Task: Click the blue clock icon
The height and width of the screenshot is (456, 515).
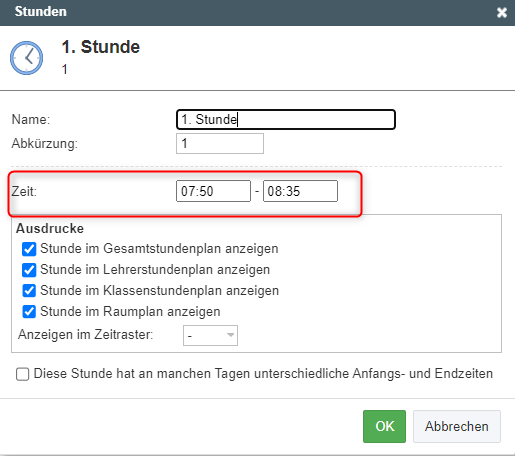Action: pyautogui.click(x=26, y=58)
